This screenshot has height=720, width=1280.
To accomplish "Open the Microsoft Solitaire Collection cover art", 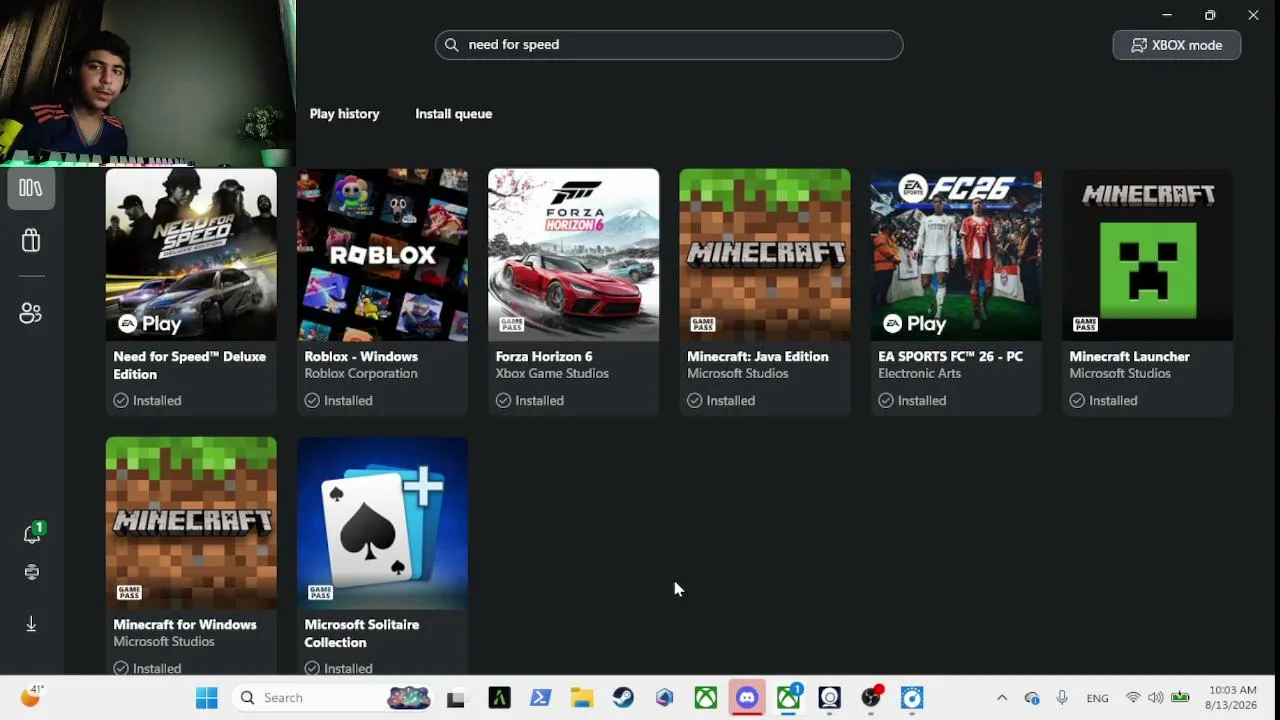I will click(382, 523).
